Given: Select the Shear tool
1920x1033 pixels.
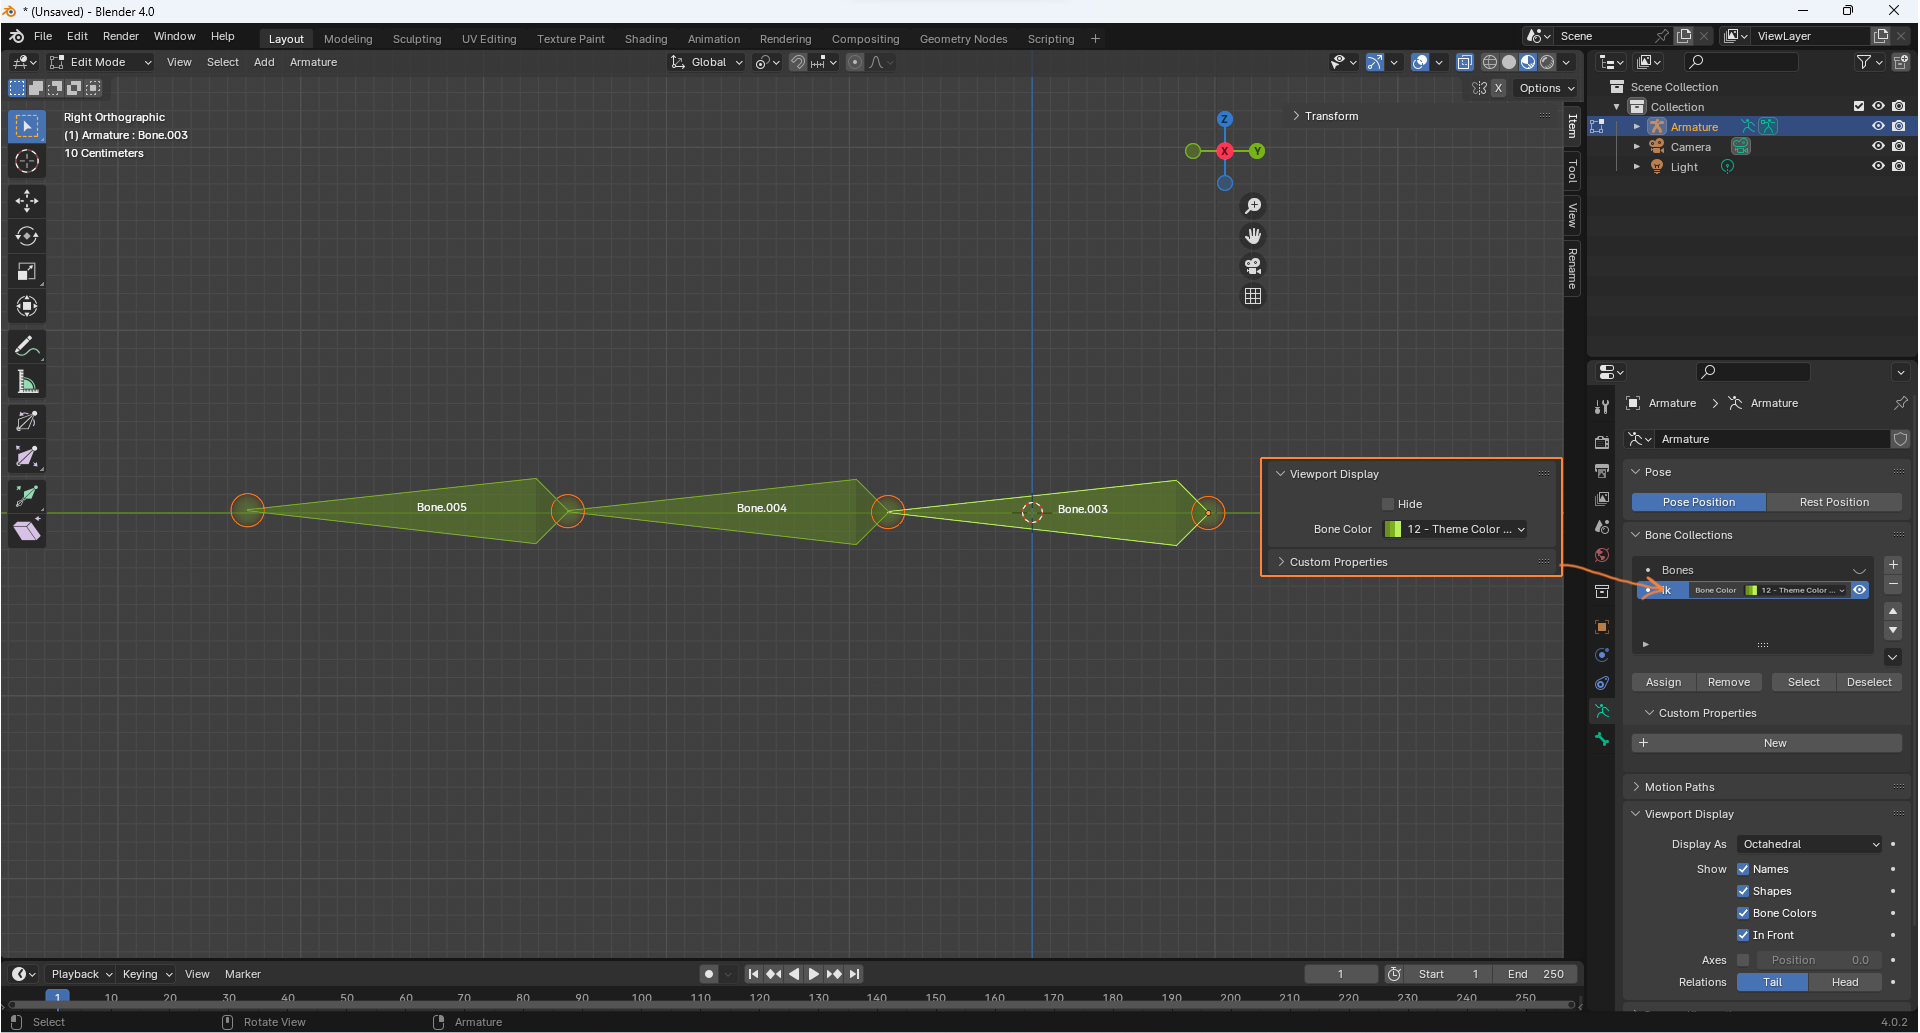Looking at the screenshot, I should point(27,530).
